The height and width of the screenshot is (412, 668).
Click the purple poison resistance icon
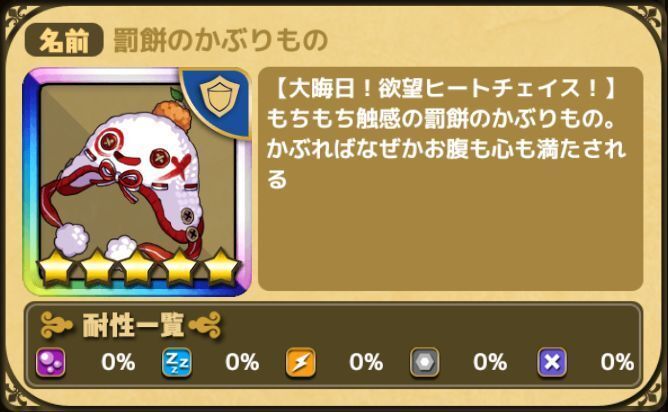pyautogui.click(x=50, y=363)
